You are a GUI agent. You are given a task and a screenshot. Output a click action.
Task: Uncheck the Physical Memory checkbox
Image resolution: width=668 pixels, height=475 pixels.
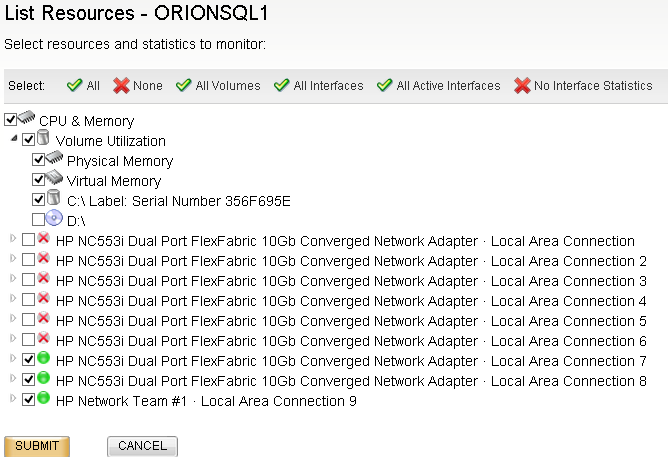point(38,160)
